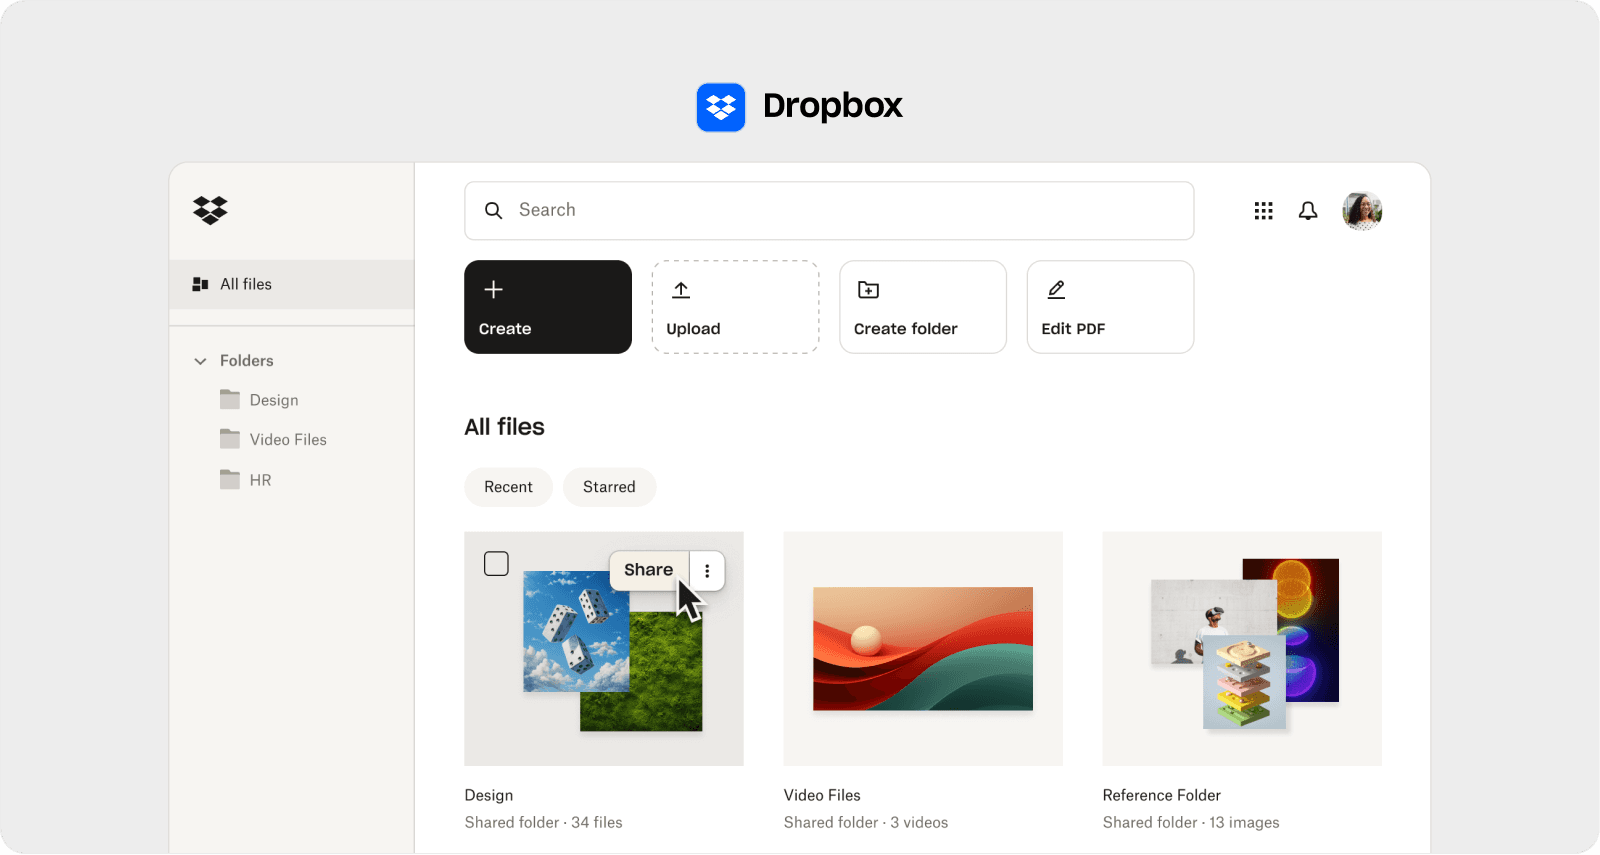Screen dimensions: 1600x855
Task: Switch to the Recent filter
Action: click(508, 487)
